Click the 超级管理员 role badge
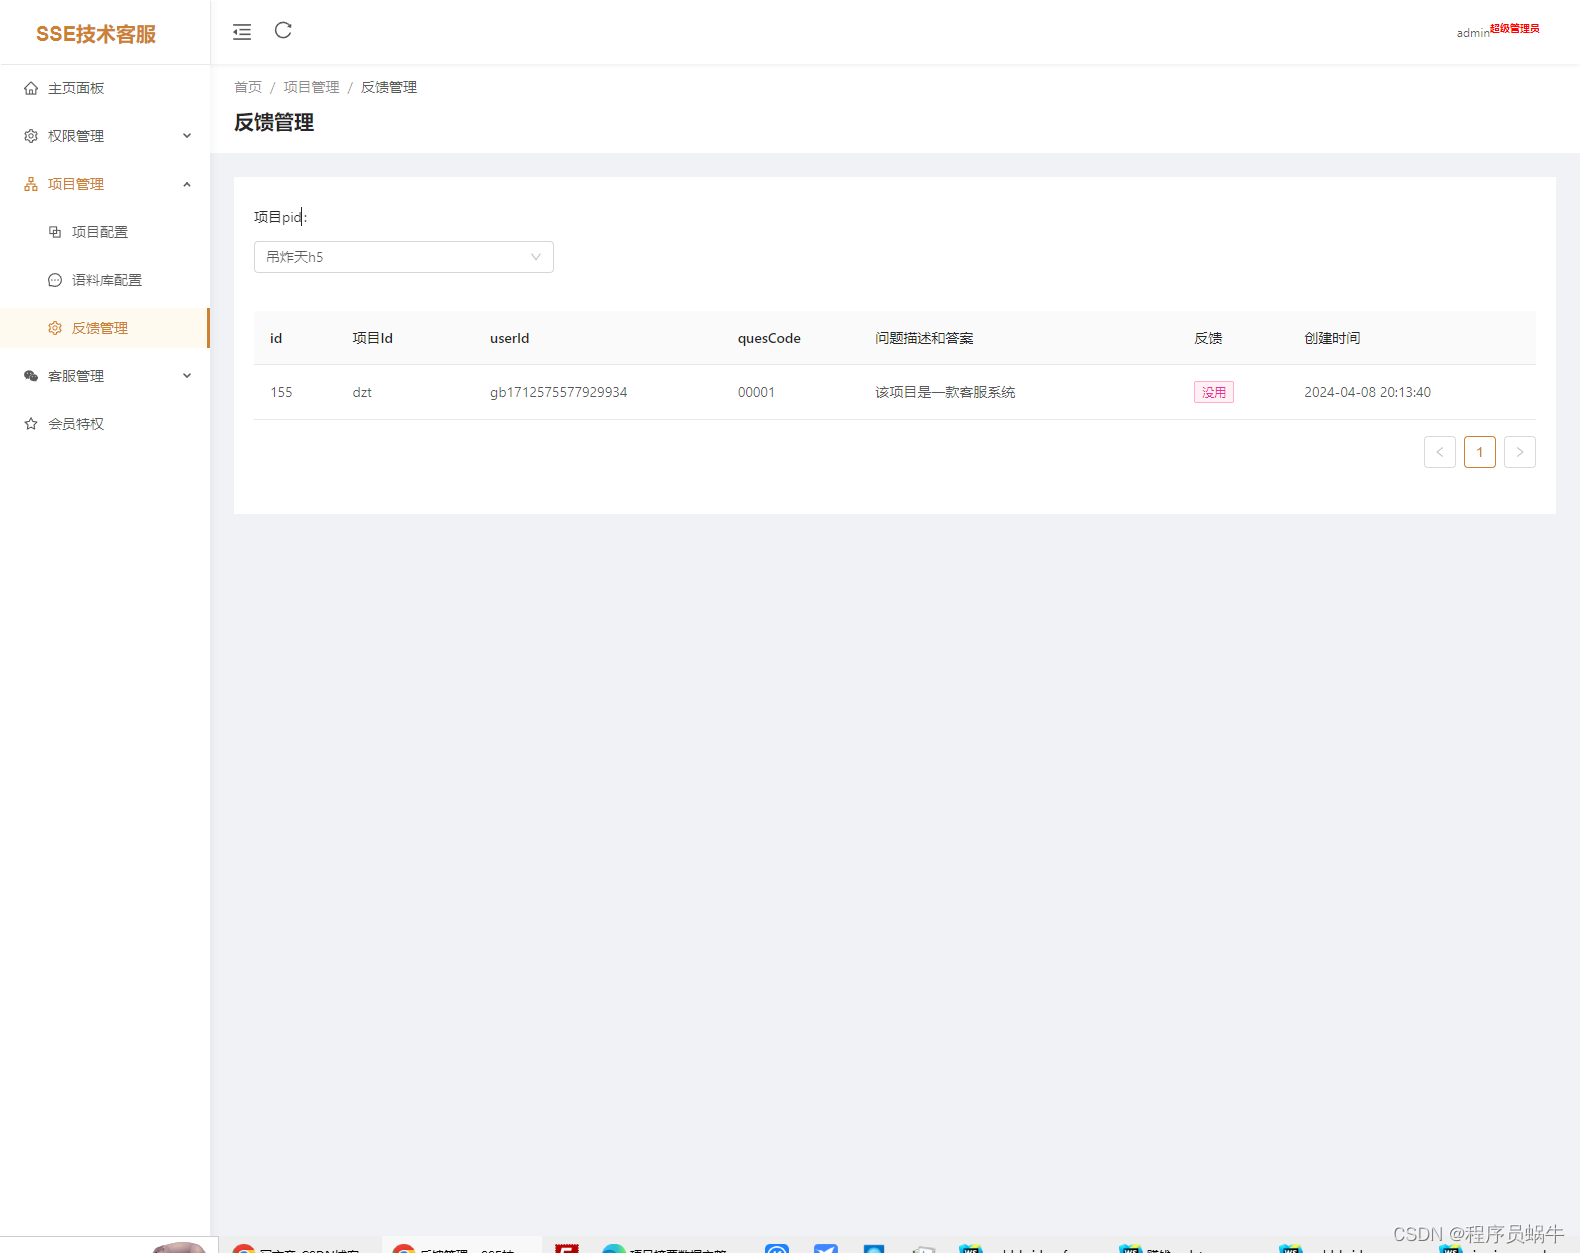Image resolution: width=1580 pixels, height=1253 pixels. (x=1515, y=28)
